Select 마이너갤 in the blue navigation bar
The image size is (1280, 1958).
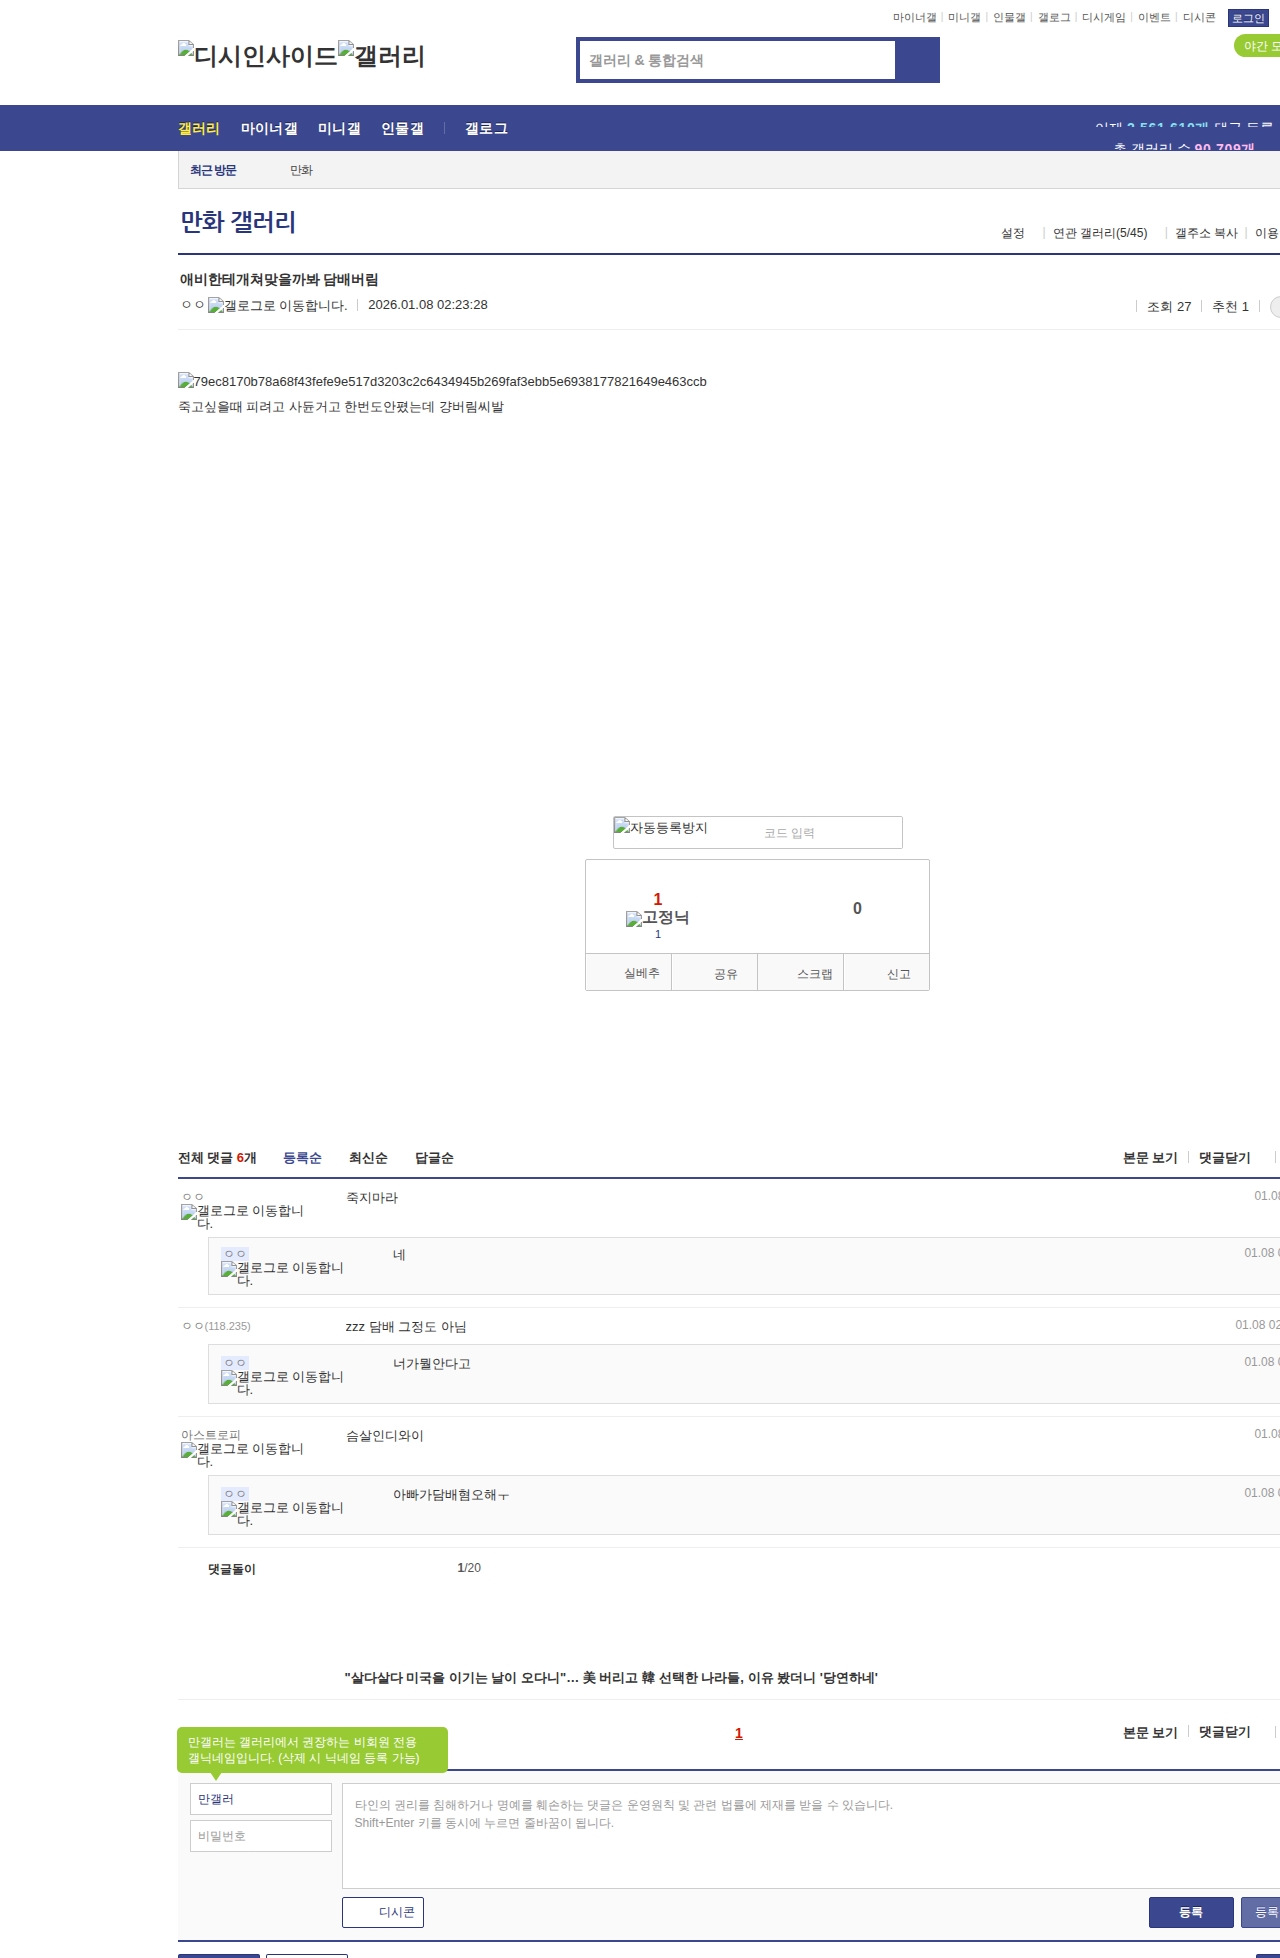pyautogui.click(x=269, y=129)
